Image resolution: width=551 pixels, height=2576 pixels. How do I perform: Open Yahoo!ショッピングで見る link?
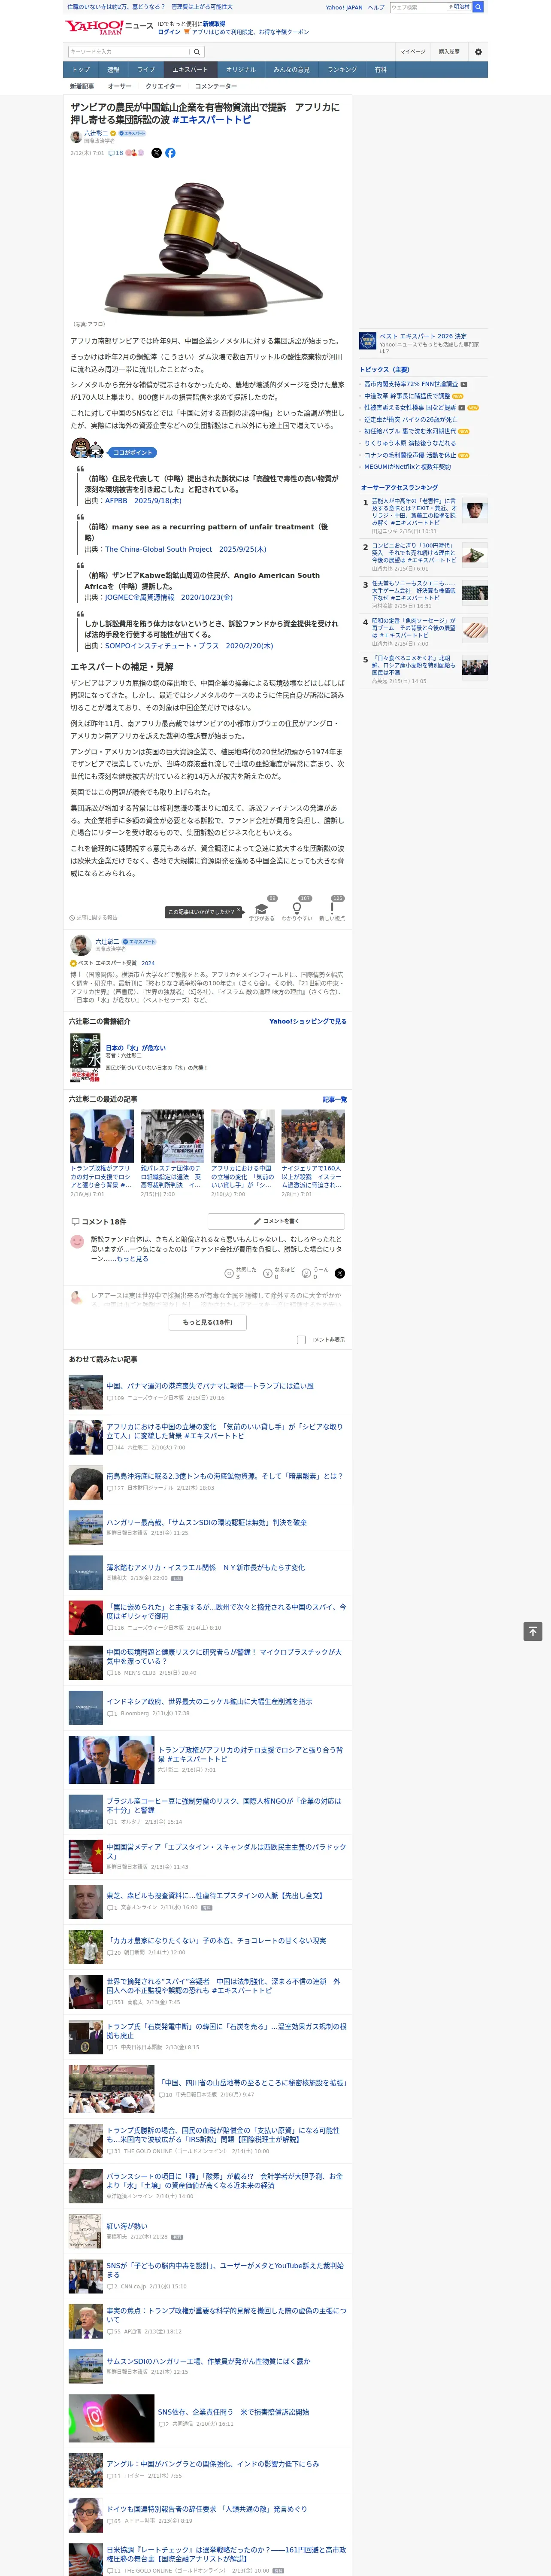[x=308, y=1021]
